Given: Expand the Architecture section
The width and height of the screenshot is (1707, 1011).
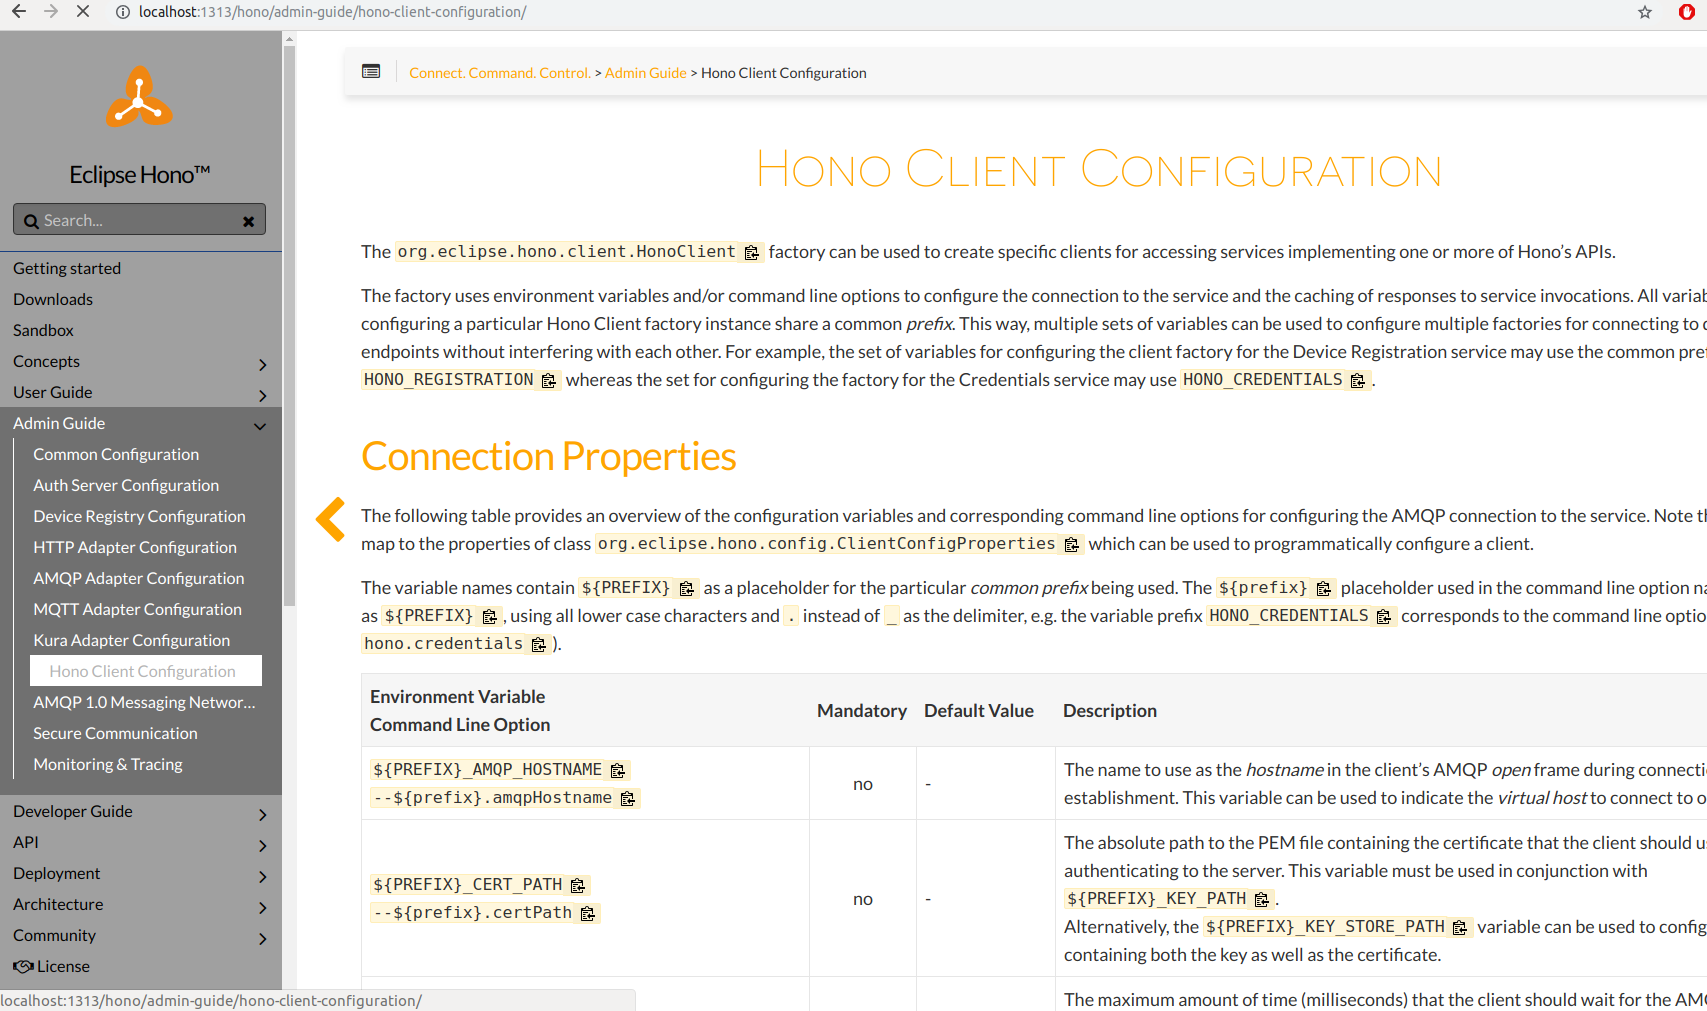Looking at the screenshot, I should 262,907.
